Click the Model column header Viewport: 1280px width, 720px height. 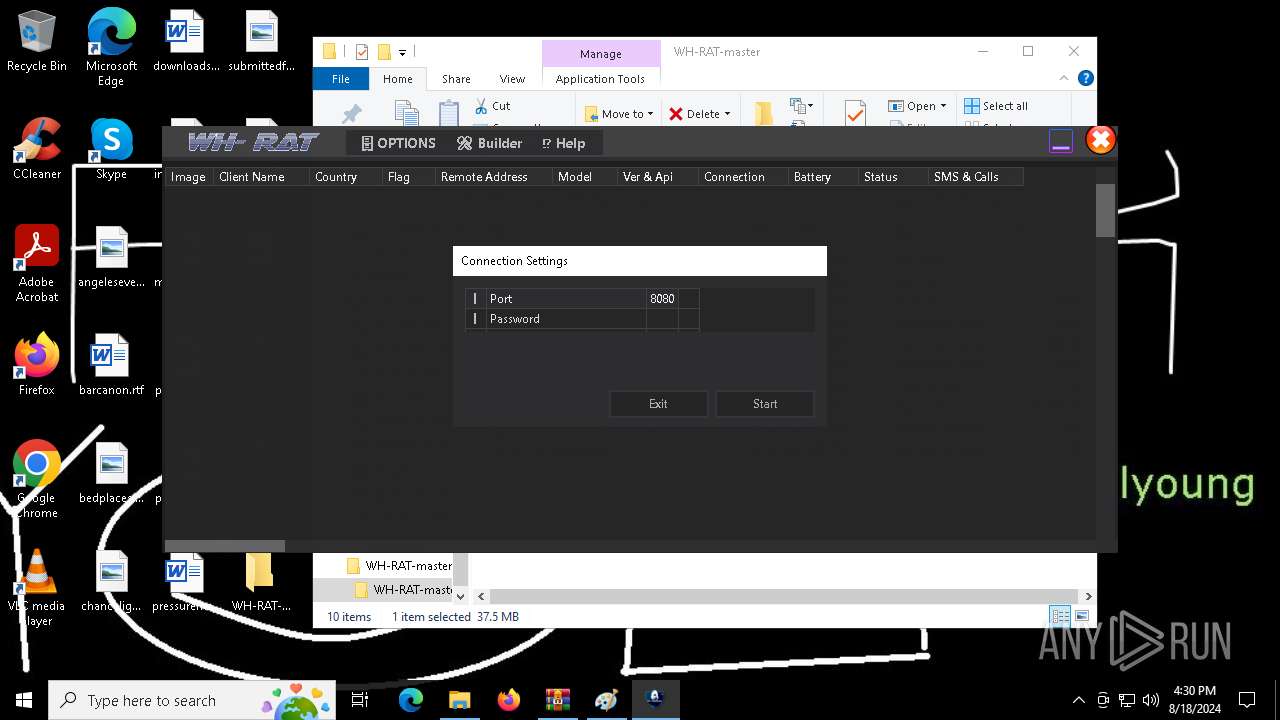[585, 177]
